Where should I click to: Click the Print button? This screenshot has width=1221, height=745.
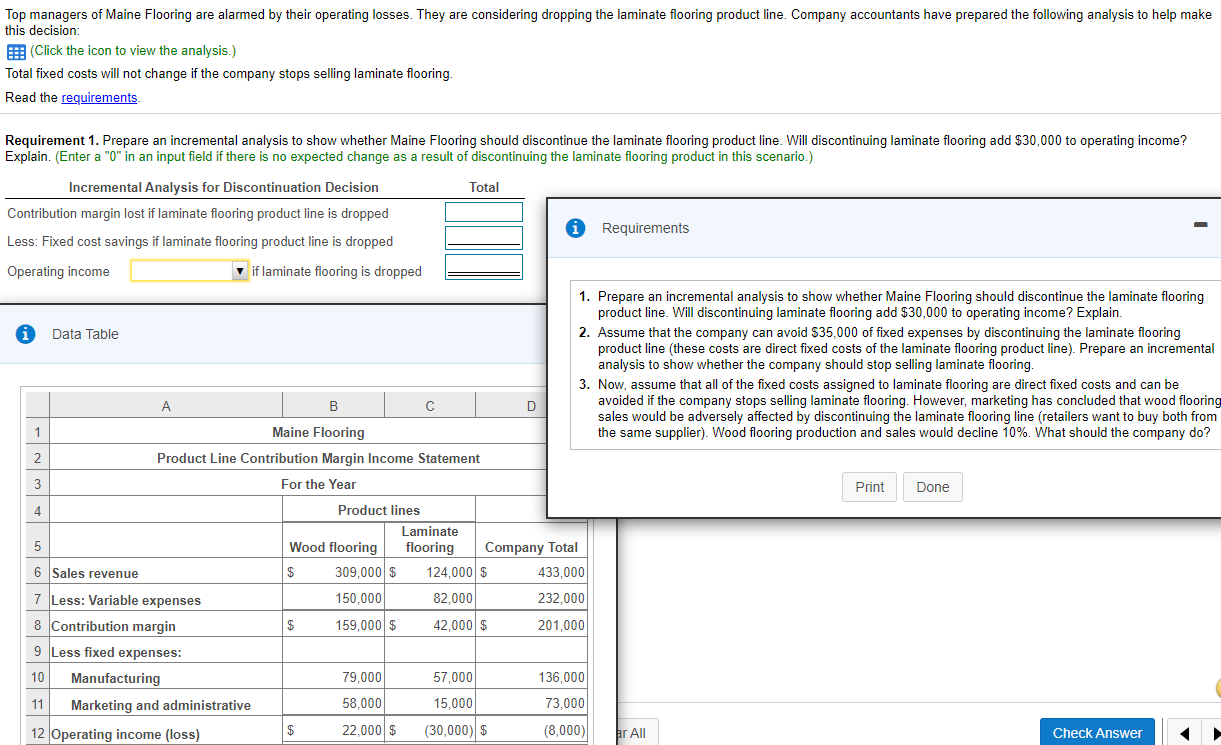(870, 487)
